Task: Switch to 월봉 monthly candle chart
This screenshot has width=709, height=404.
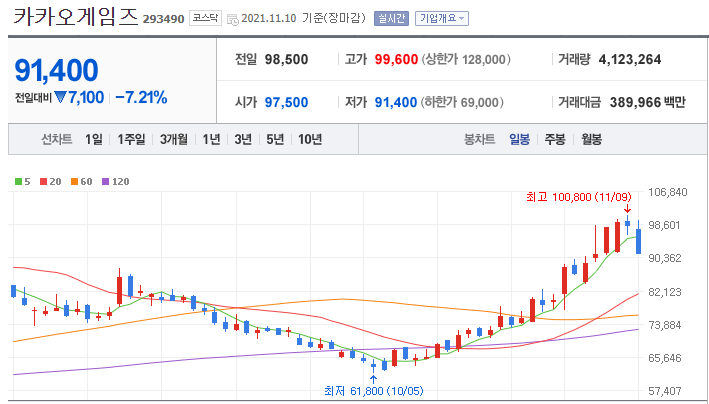Action: click(x=591, y=139)
